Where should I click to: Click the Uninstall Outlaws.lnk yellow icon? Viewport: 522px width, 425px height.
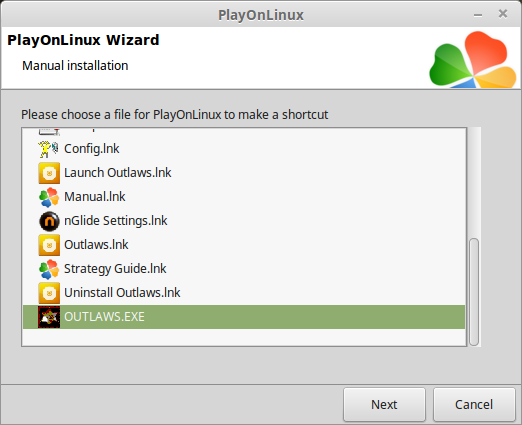[x=49, y=293]
